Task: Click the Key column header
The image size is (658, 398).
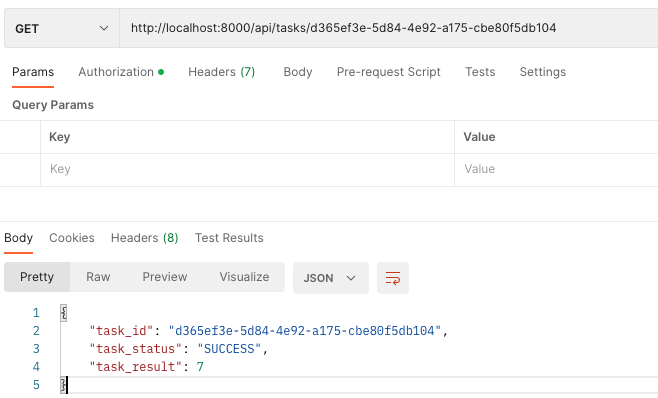Action: 60,137
